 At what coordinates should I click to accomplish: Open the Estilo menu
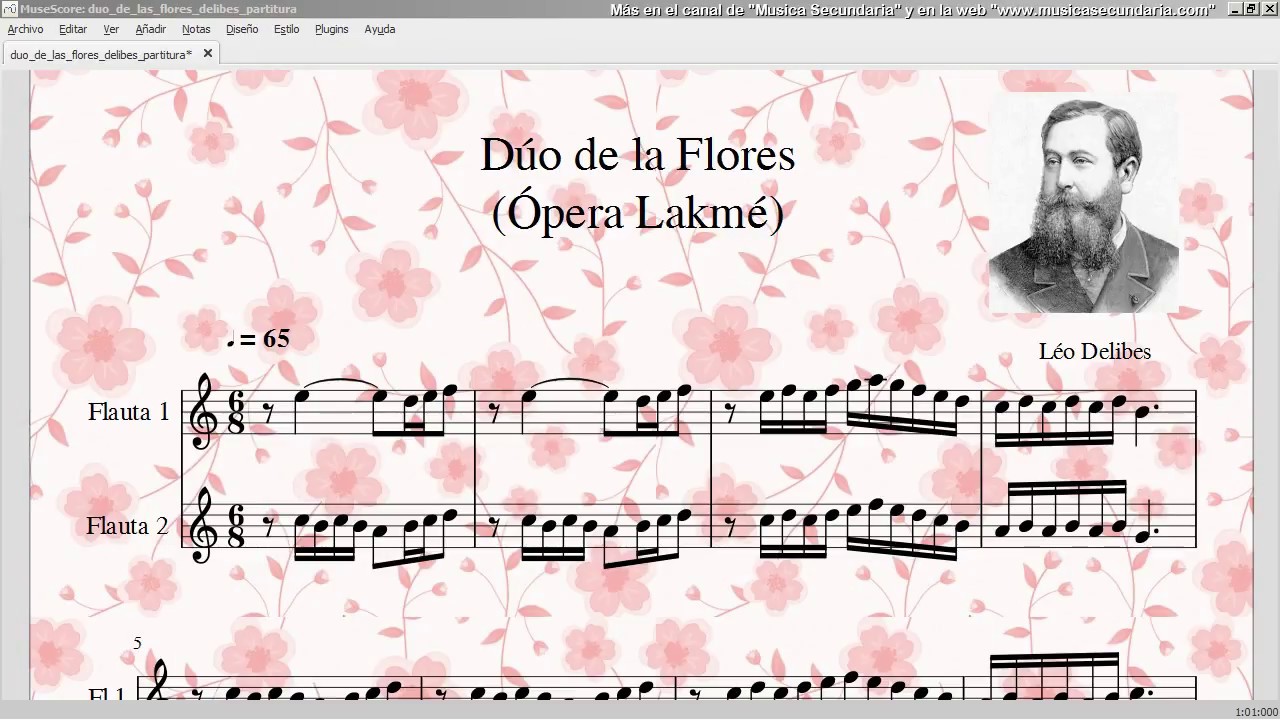287,29
